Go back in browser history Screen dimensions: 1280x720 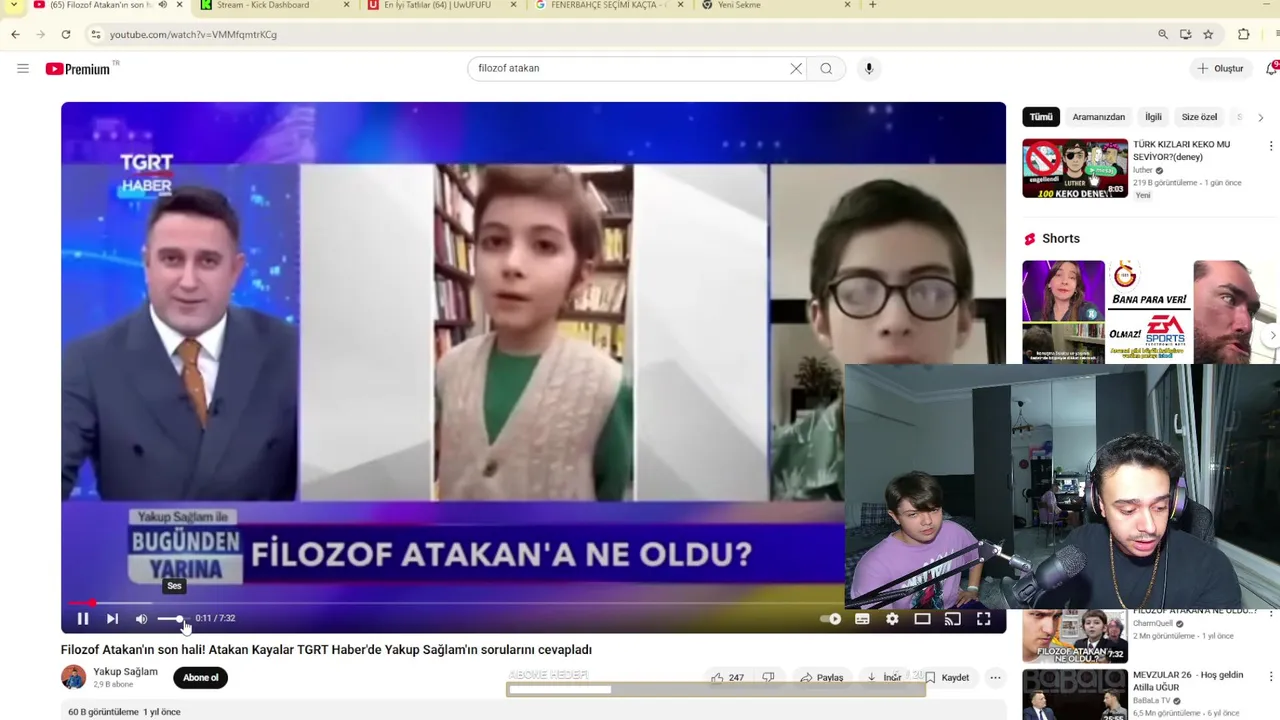pyautogui.click(x=15, y=34)
